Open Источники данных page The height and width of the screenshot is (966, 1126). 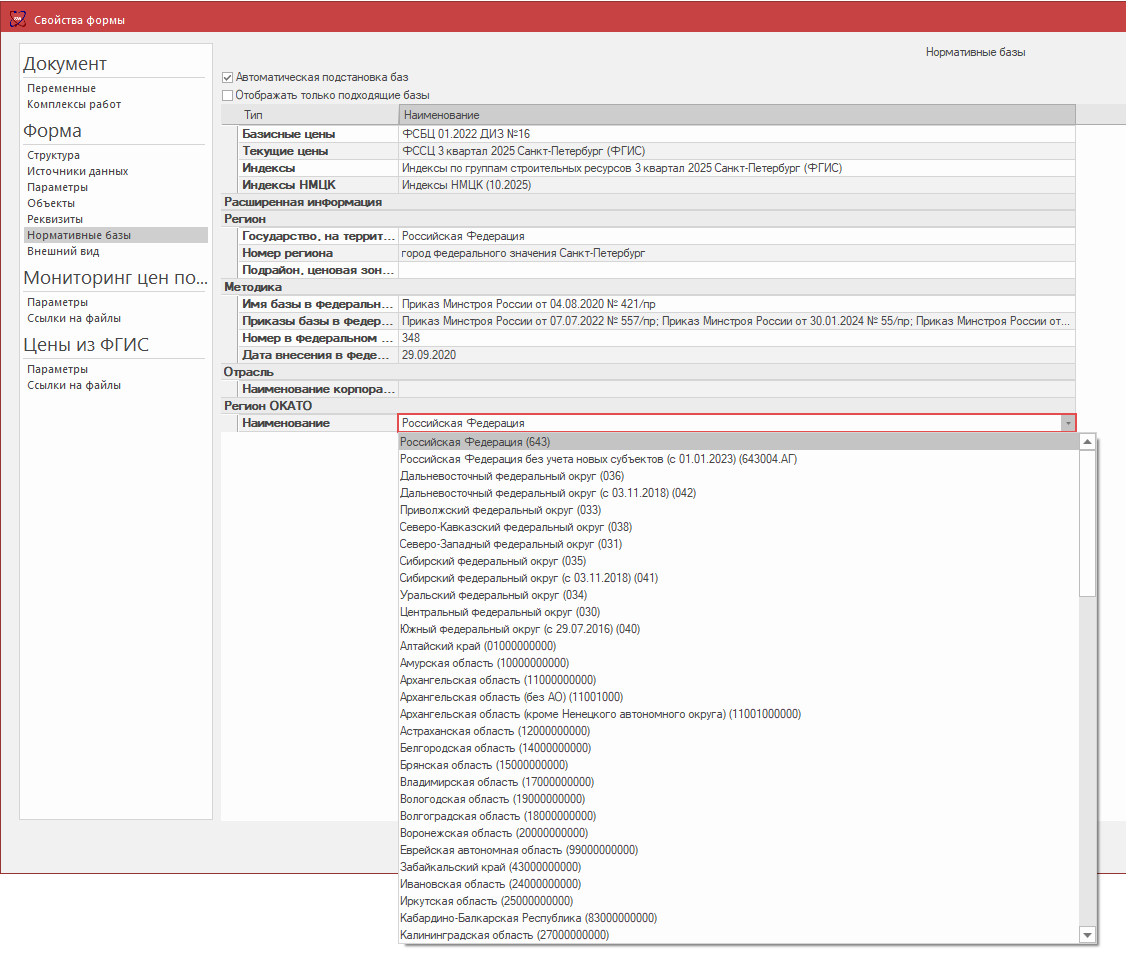tap(77, 171)
